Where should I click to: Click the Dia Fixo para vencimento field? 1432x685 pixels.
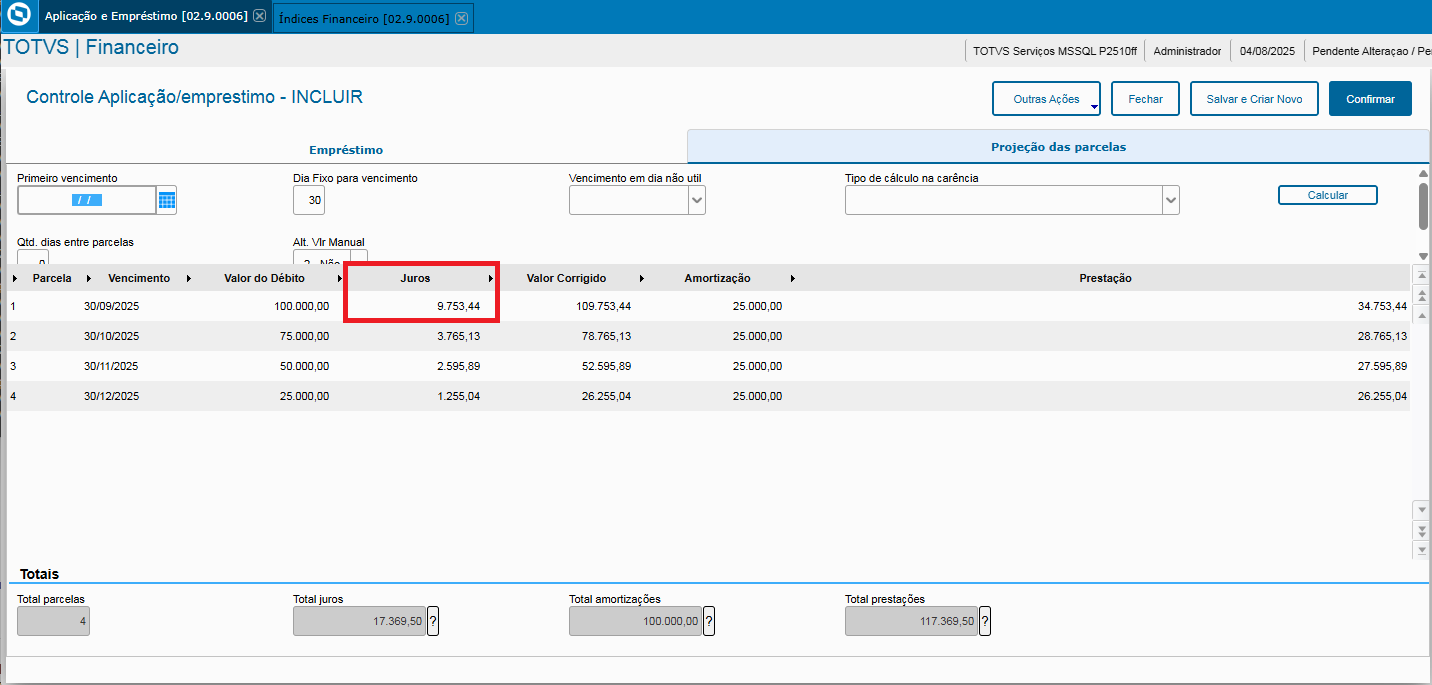click(309, 200)
